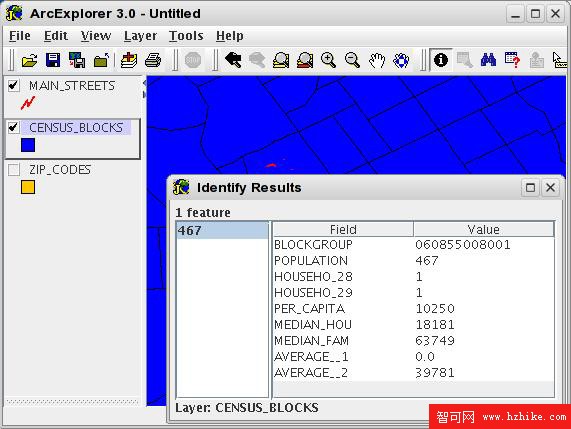Enable the ZIP_CODES layer checkbox
This screenshot has width=571, height=429.
[x=14, y=170]
